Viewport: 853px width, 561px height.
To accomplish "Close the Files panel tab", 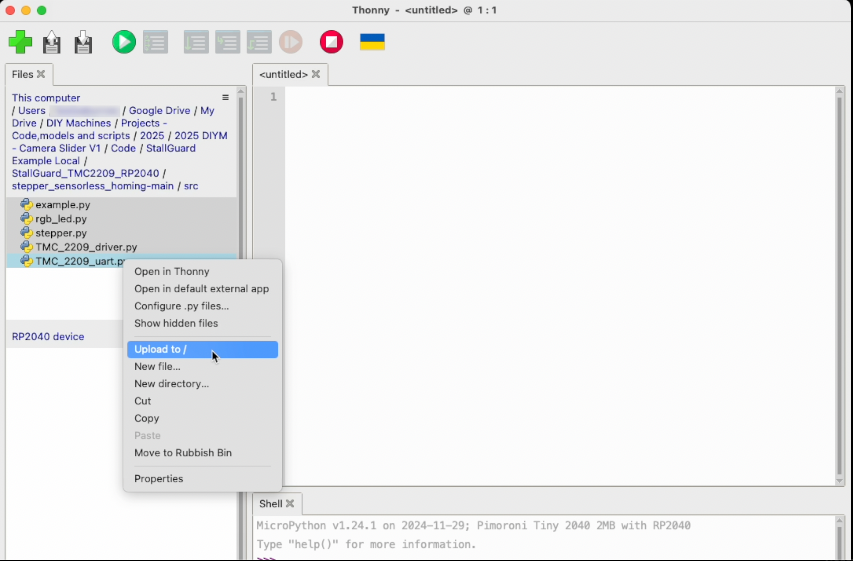I will tap(41, 74).
